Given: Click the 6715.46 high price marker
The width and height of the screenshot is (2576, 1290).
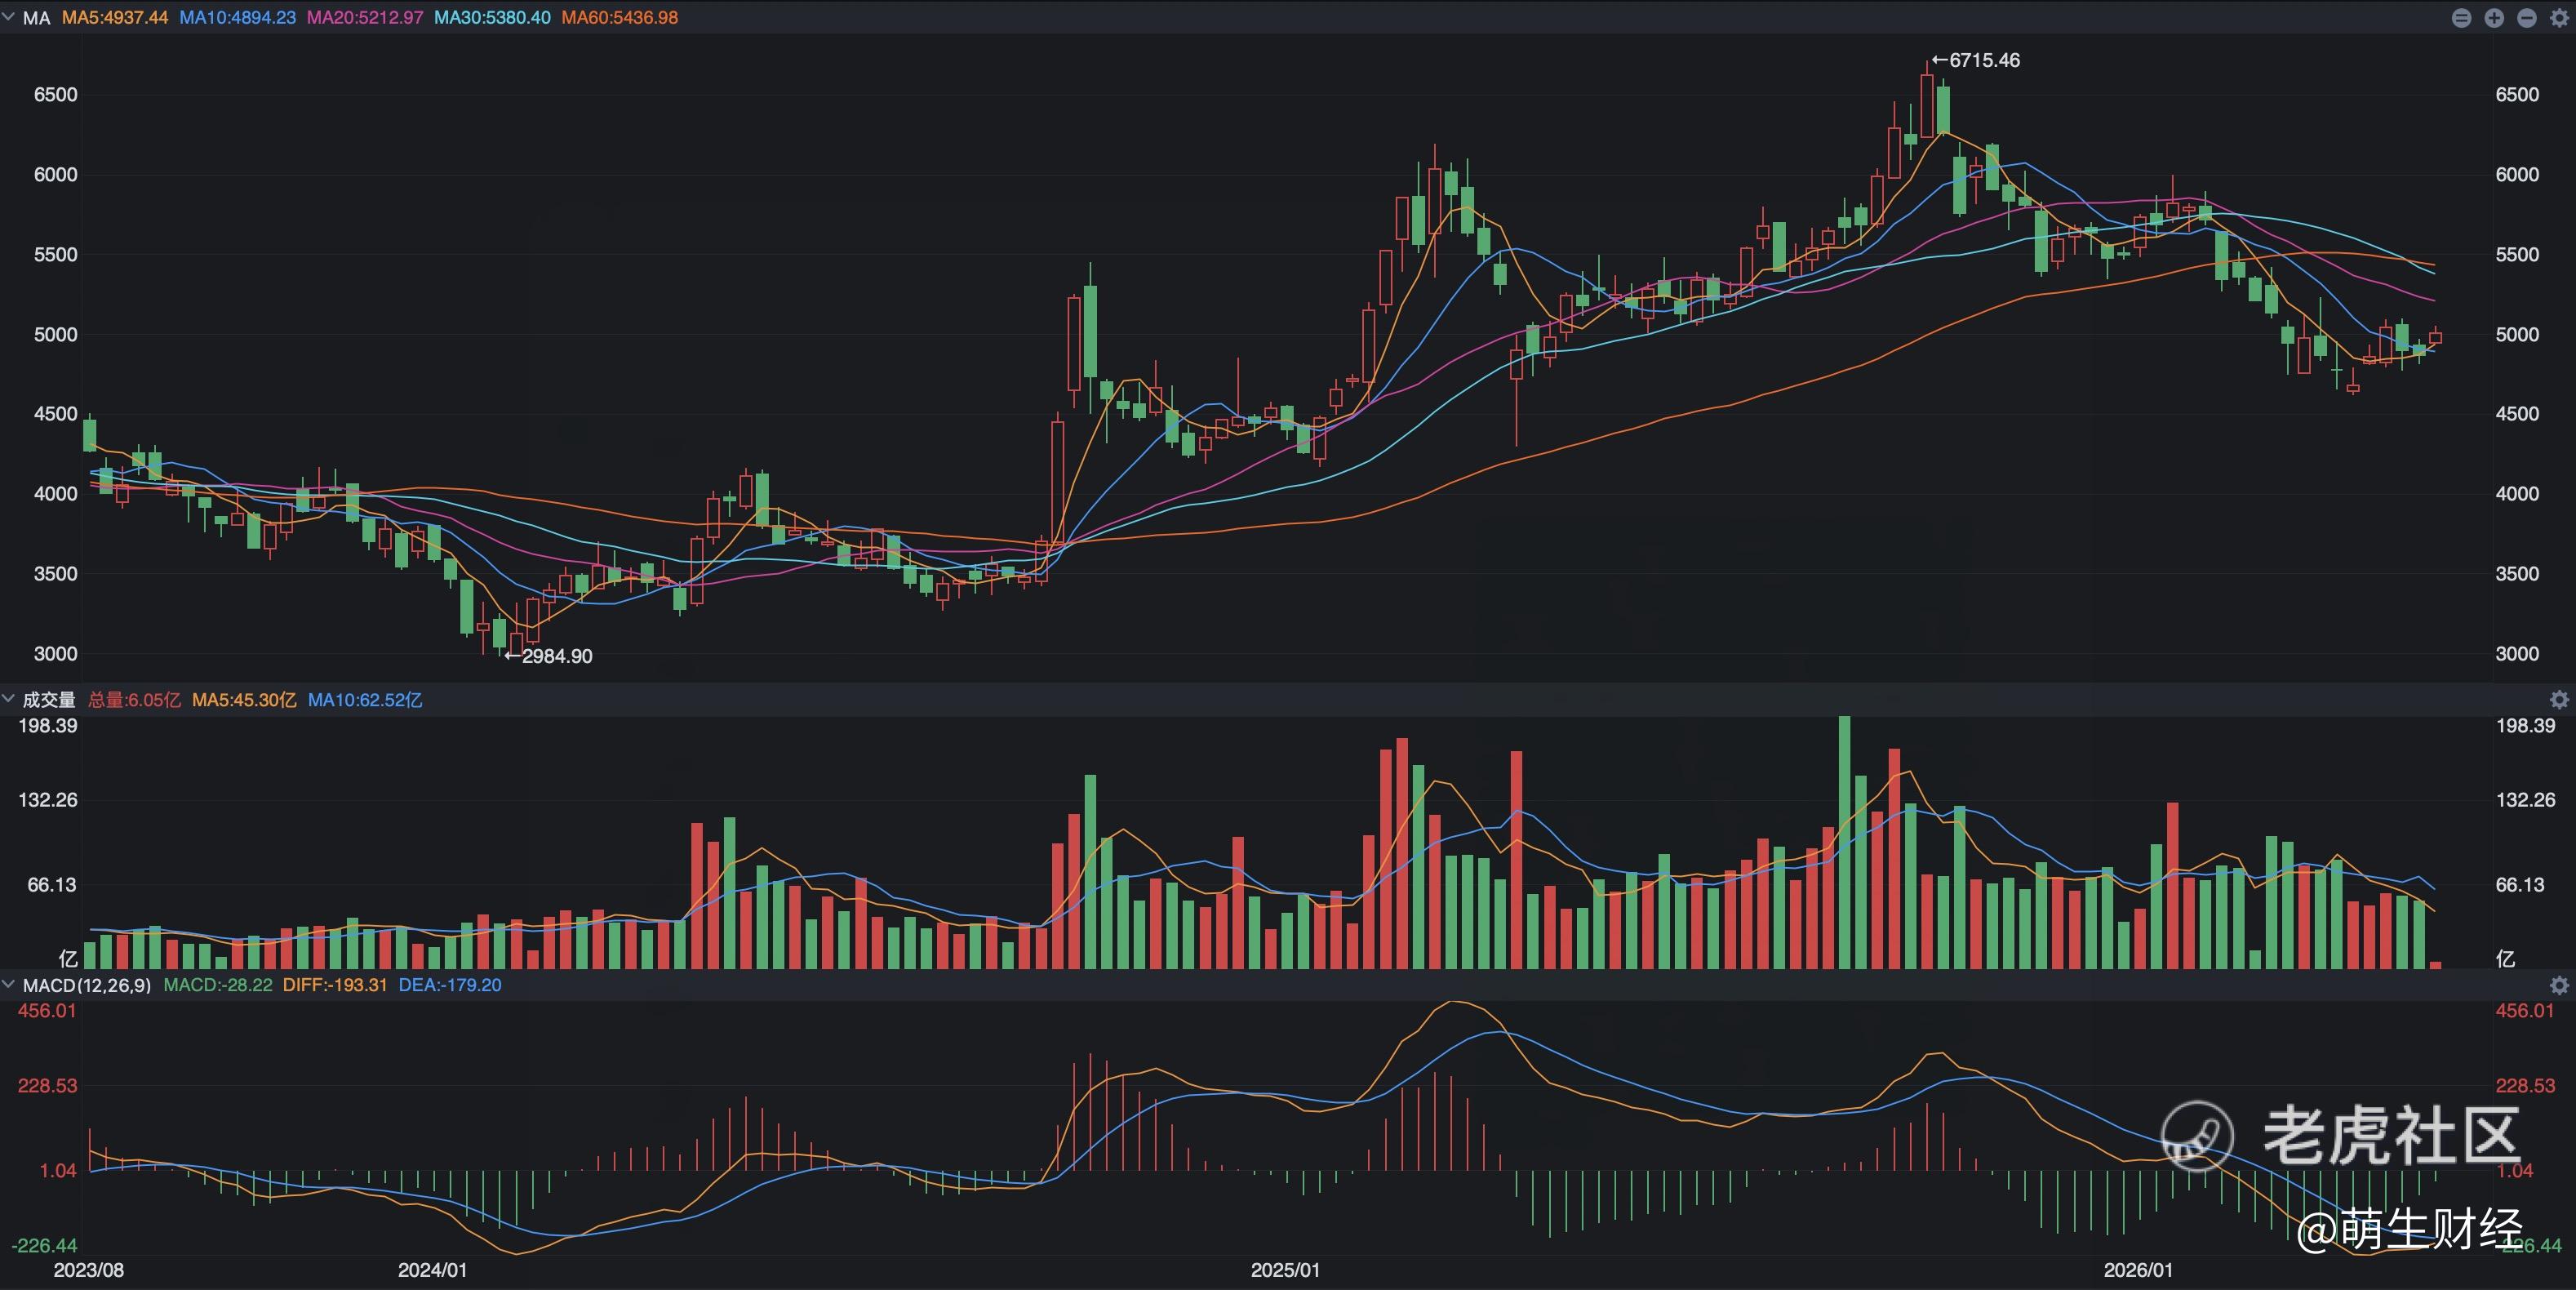Looking at the screenshot, I should tap(1976, 60).
